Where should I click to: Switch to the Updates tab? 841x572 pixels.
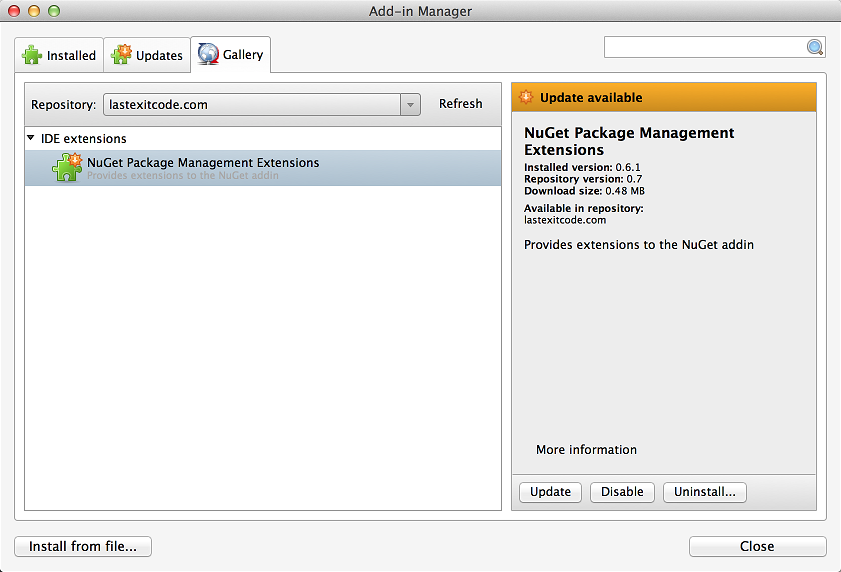tap(147, 55)
